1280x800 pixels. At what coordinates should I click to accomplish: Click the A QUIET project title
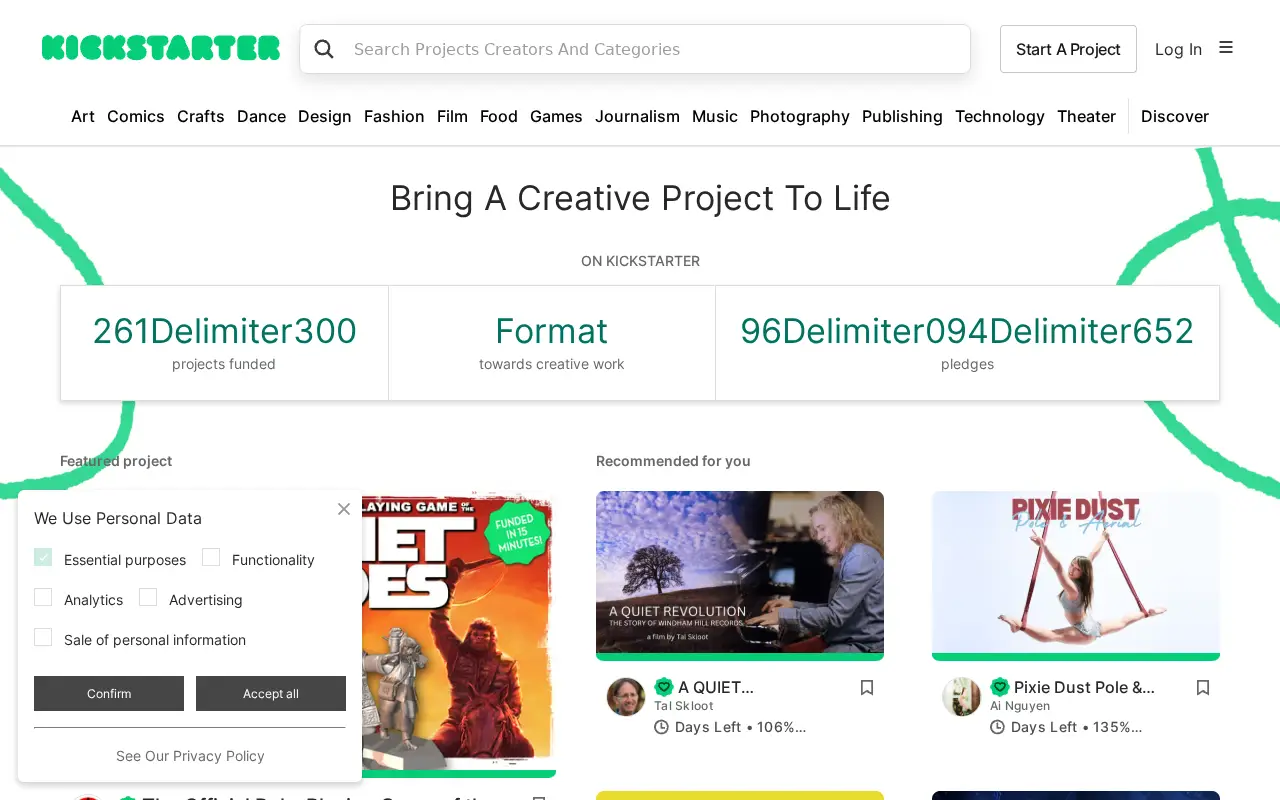coord(716,687)
